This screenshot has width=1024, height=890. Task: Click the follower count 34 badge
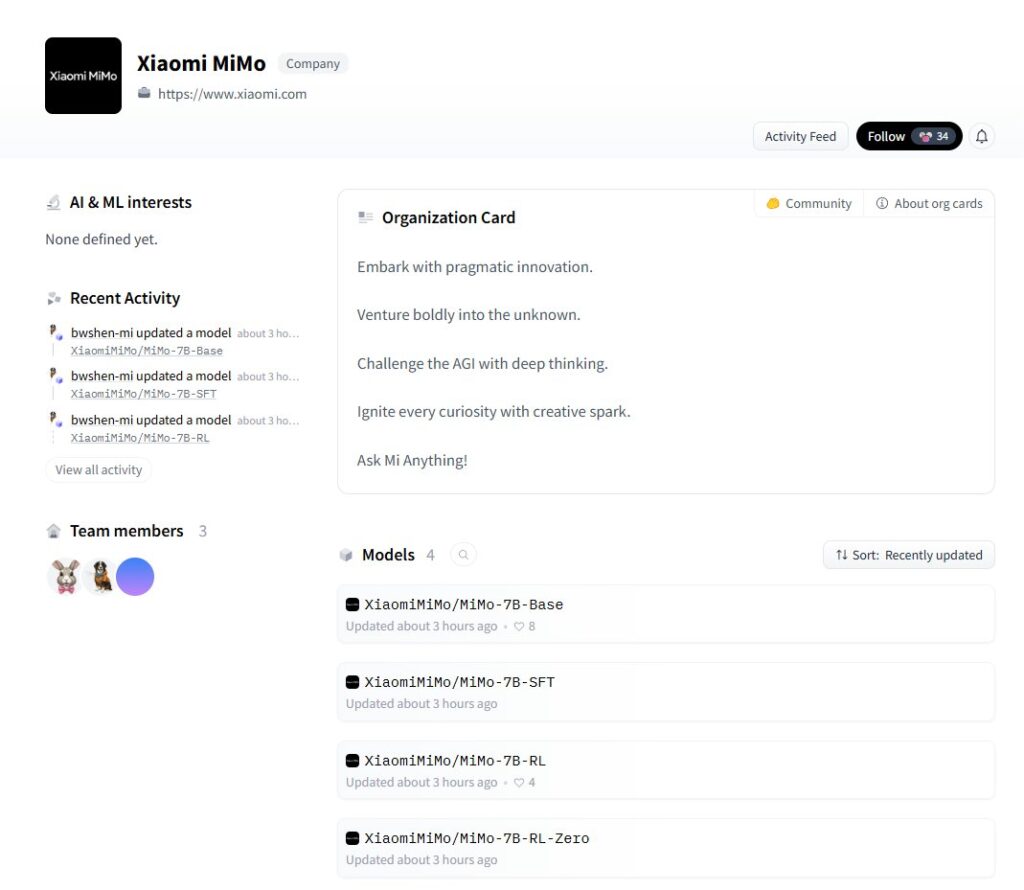tap(934, 136)
